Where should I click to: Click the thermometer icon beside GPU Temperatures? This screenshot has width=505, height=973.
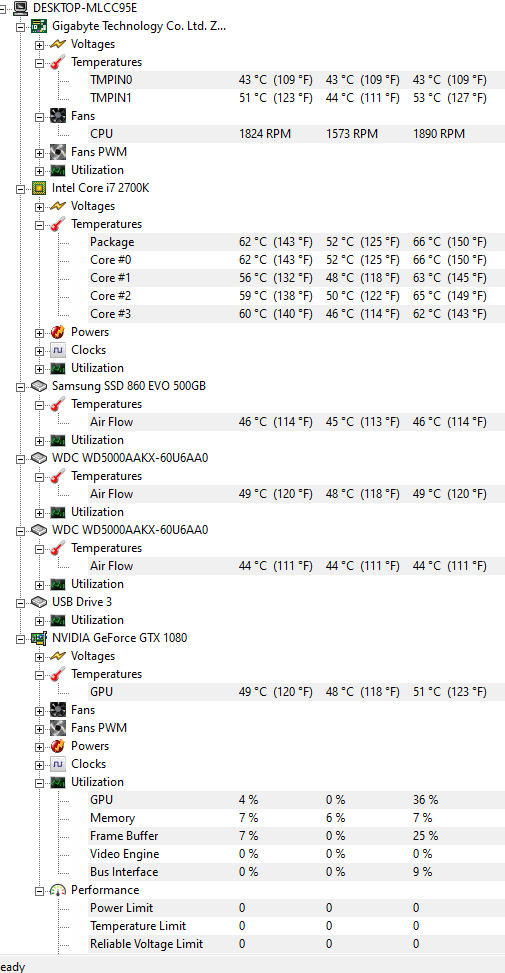click(58, 674)
